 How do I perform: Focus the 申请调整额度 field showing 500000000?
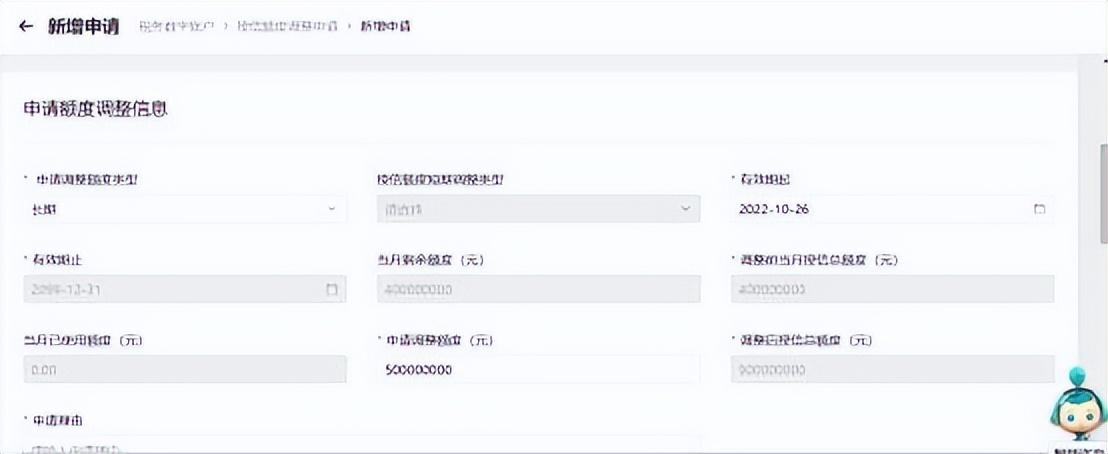[x=538, y=369]
